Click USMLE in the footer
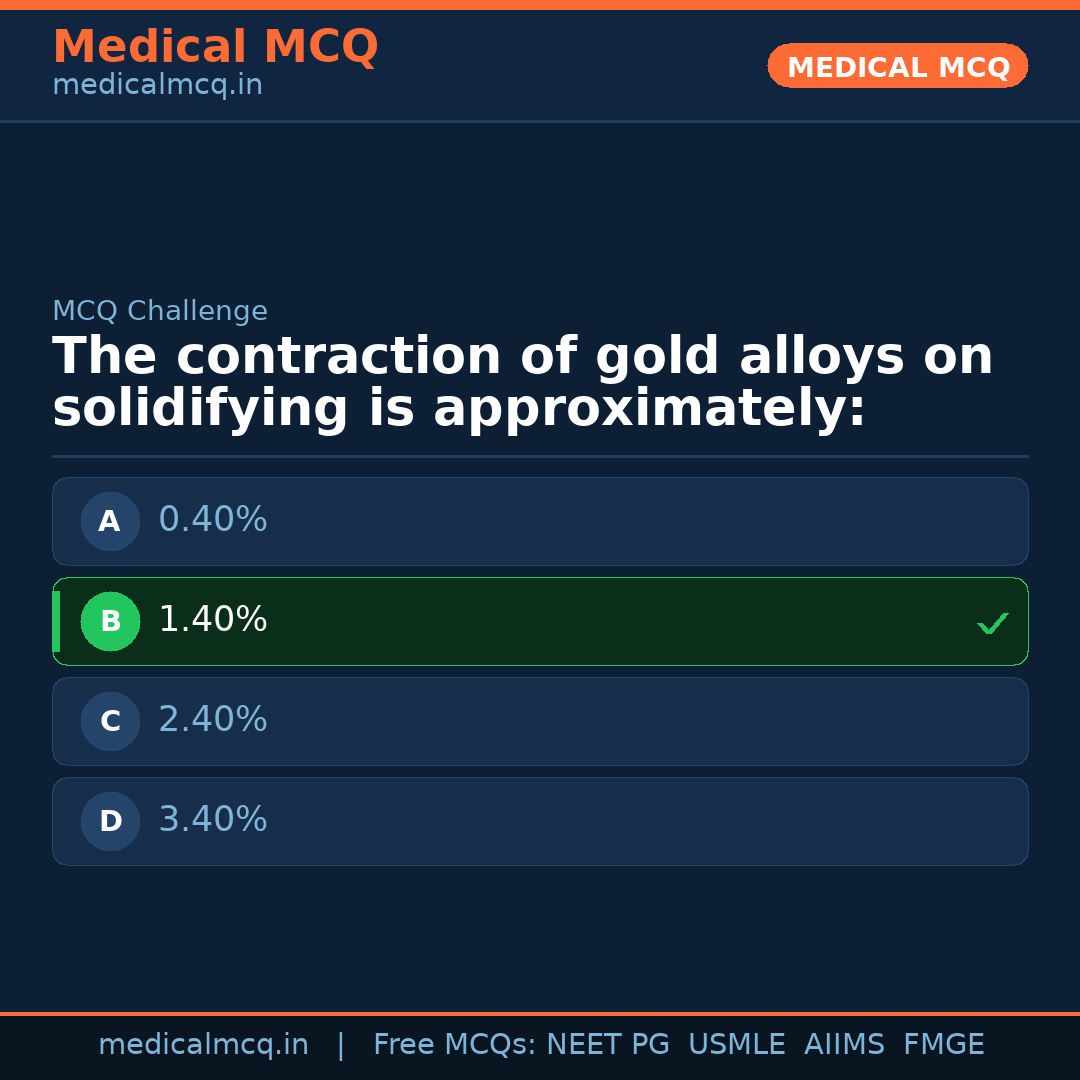Screen dimensions: 1080x1080 (736, 1045)
